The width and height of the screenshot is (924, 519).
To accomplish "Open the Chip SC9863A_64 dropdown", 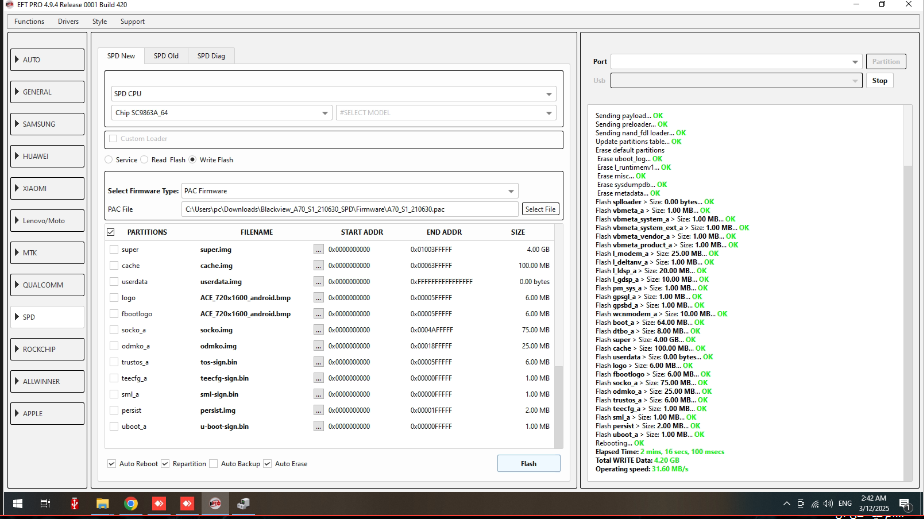I will [222, 113].
